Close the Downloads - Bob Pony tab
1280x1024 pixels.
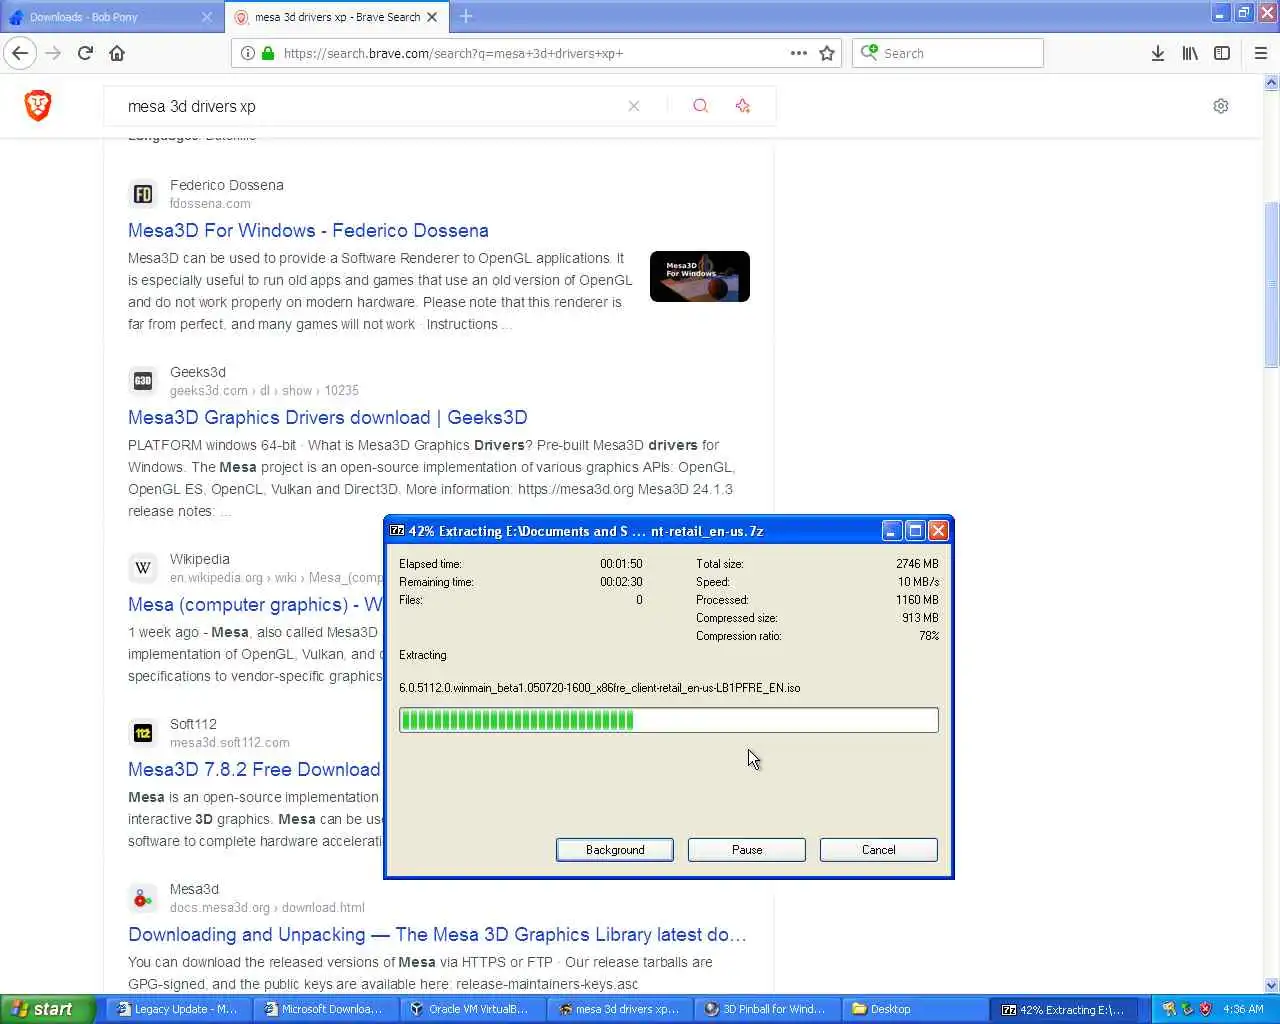[x=207, y=17]
